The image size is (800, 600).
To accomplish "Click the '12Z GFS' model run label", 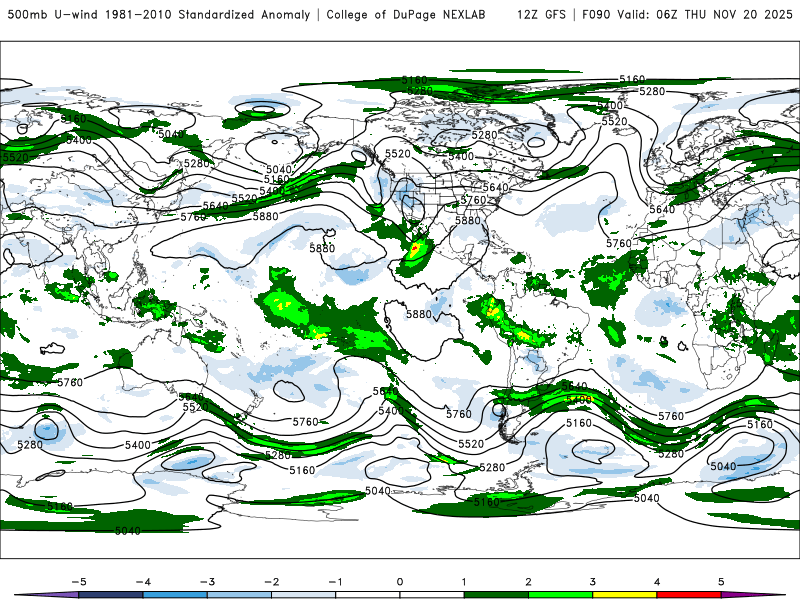I will (x=541, y=14).
